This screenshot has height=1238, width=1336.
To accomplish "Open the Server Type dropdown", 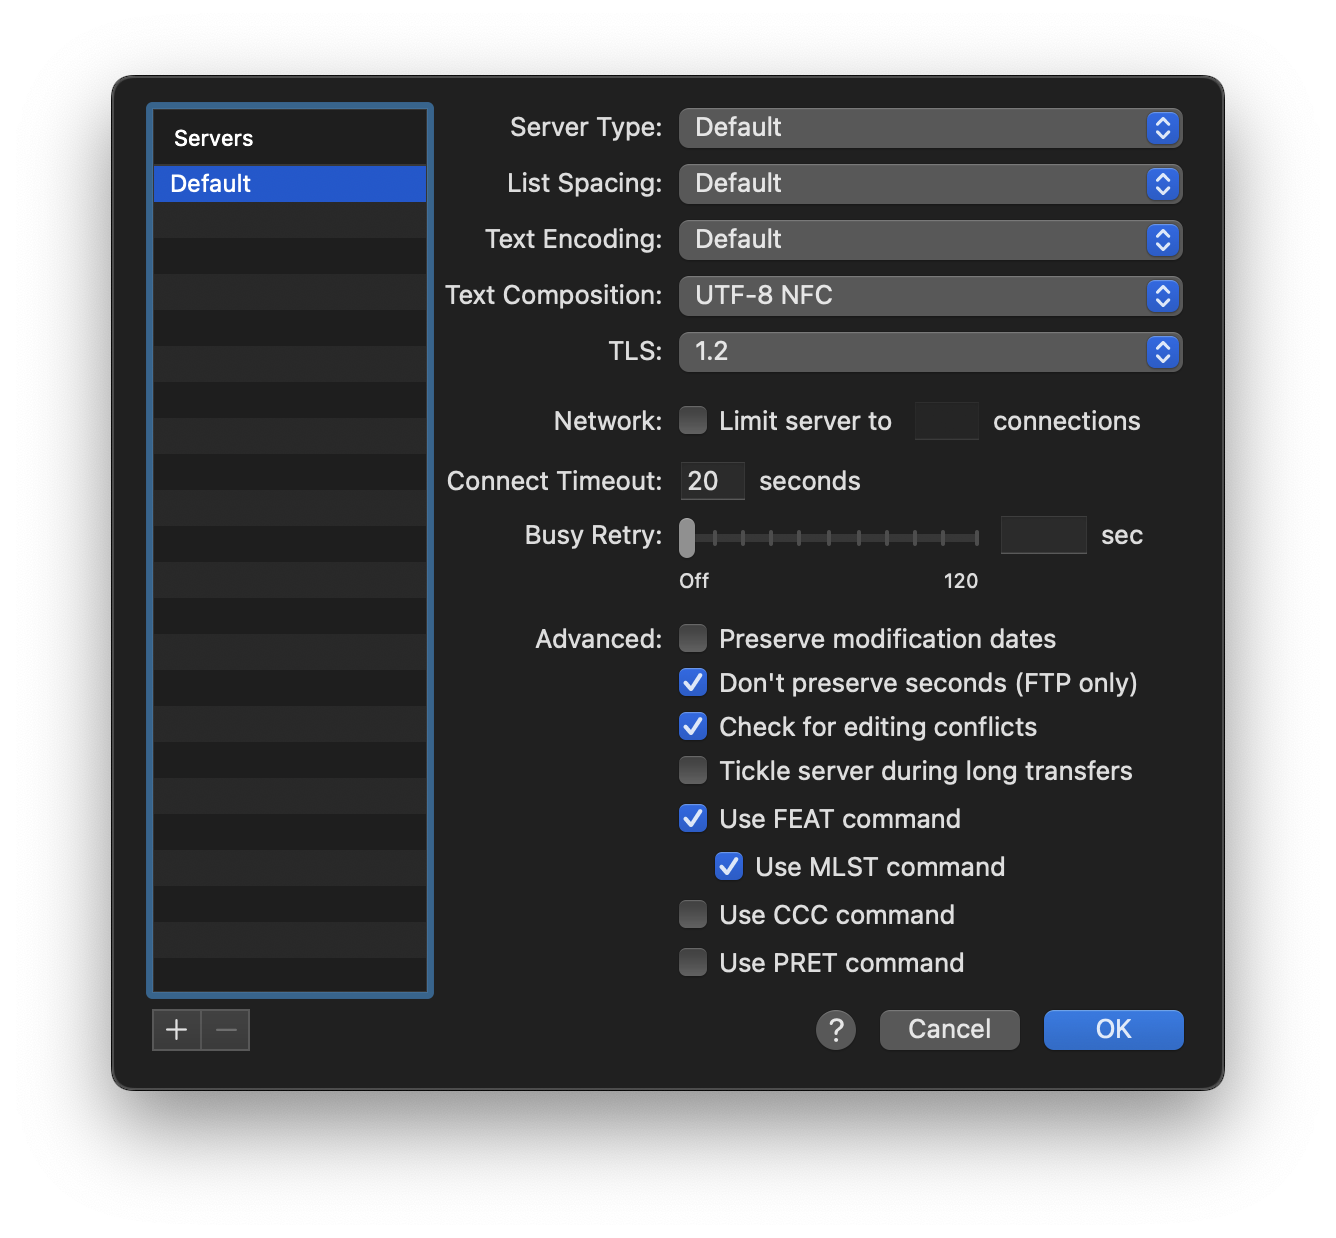I will pyautogui.click(x=930, y=128).
